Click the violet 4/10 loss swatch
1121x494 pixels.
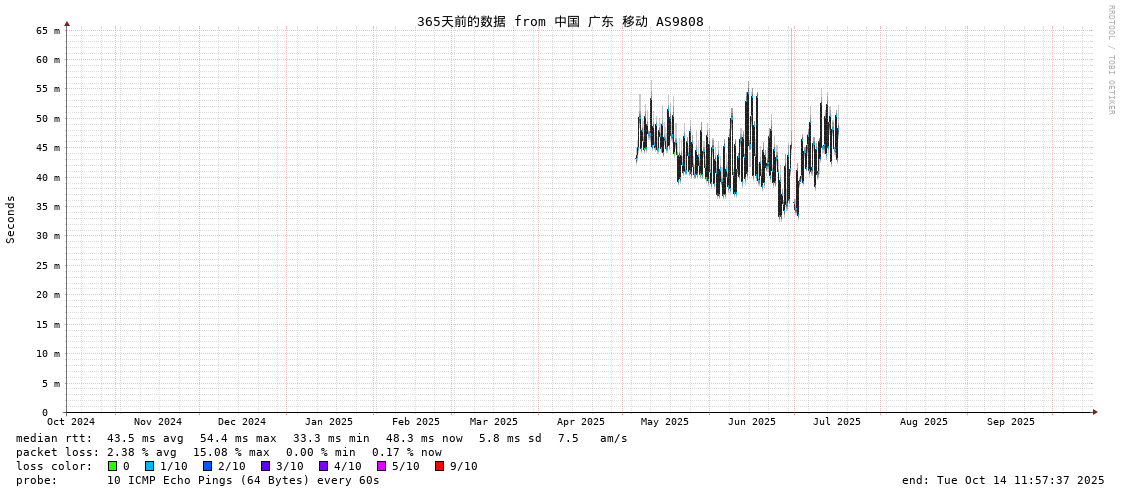point(323,466)
